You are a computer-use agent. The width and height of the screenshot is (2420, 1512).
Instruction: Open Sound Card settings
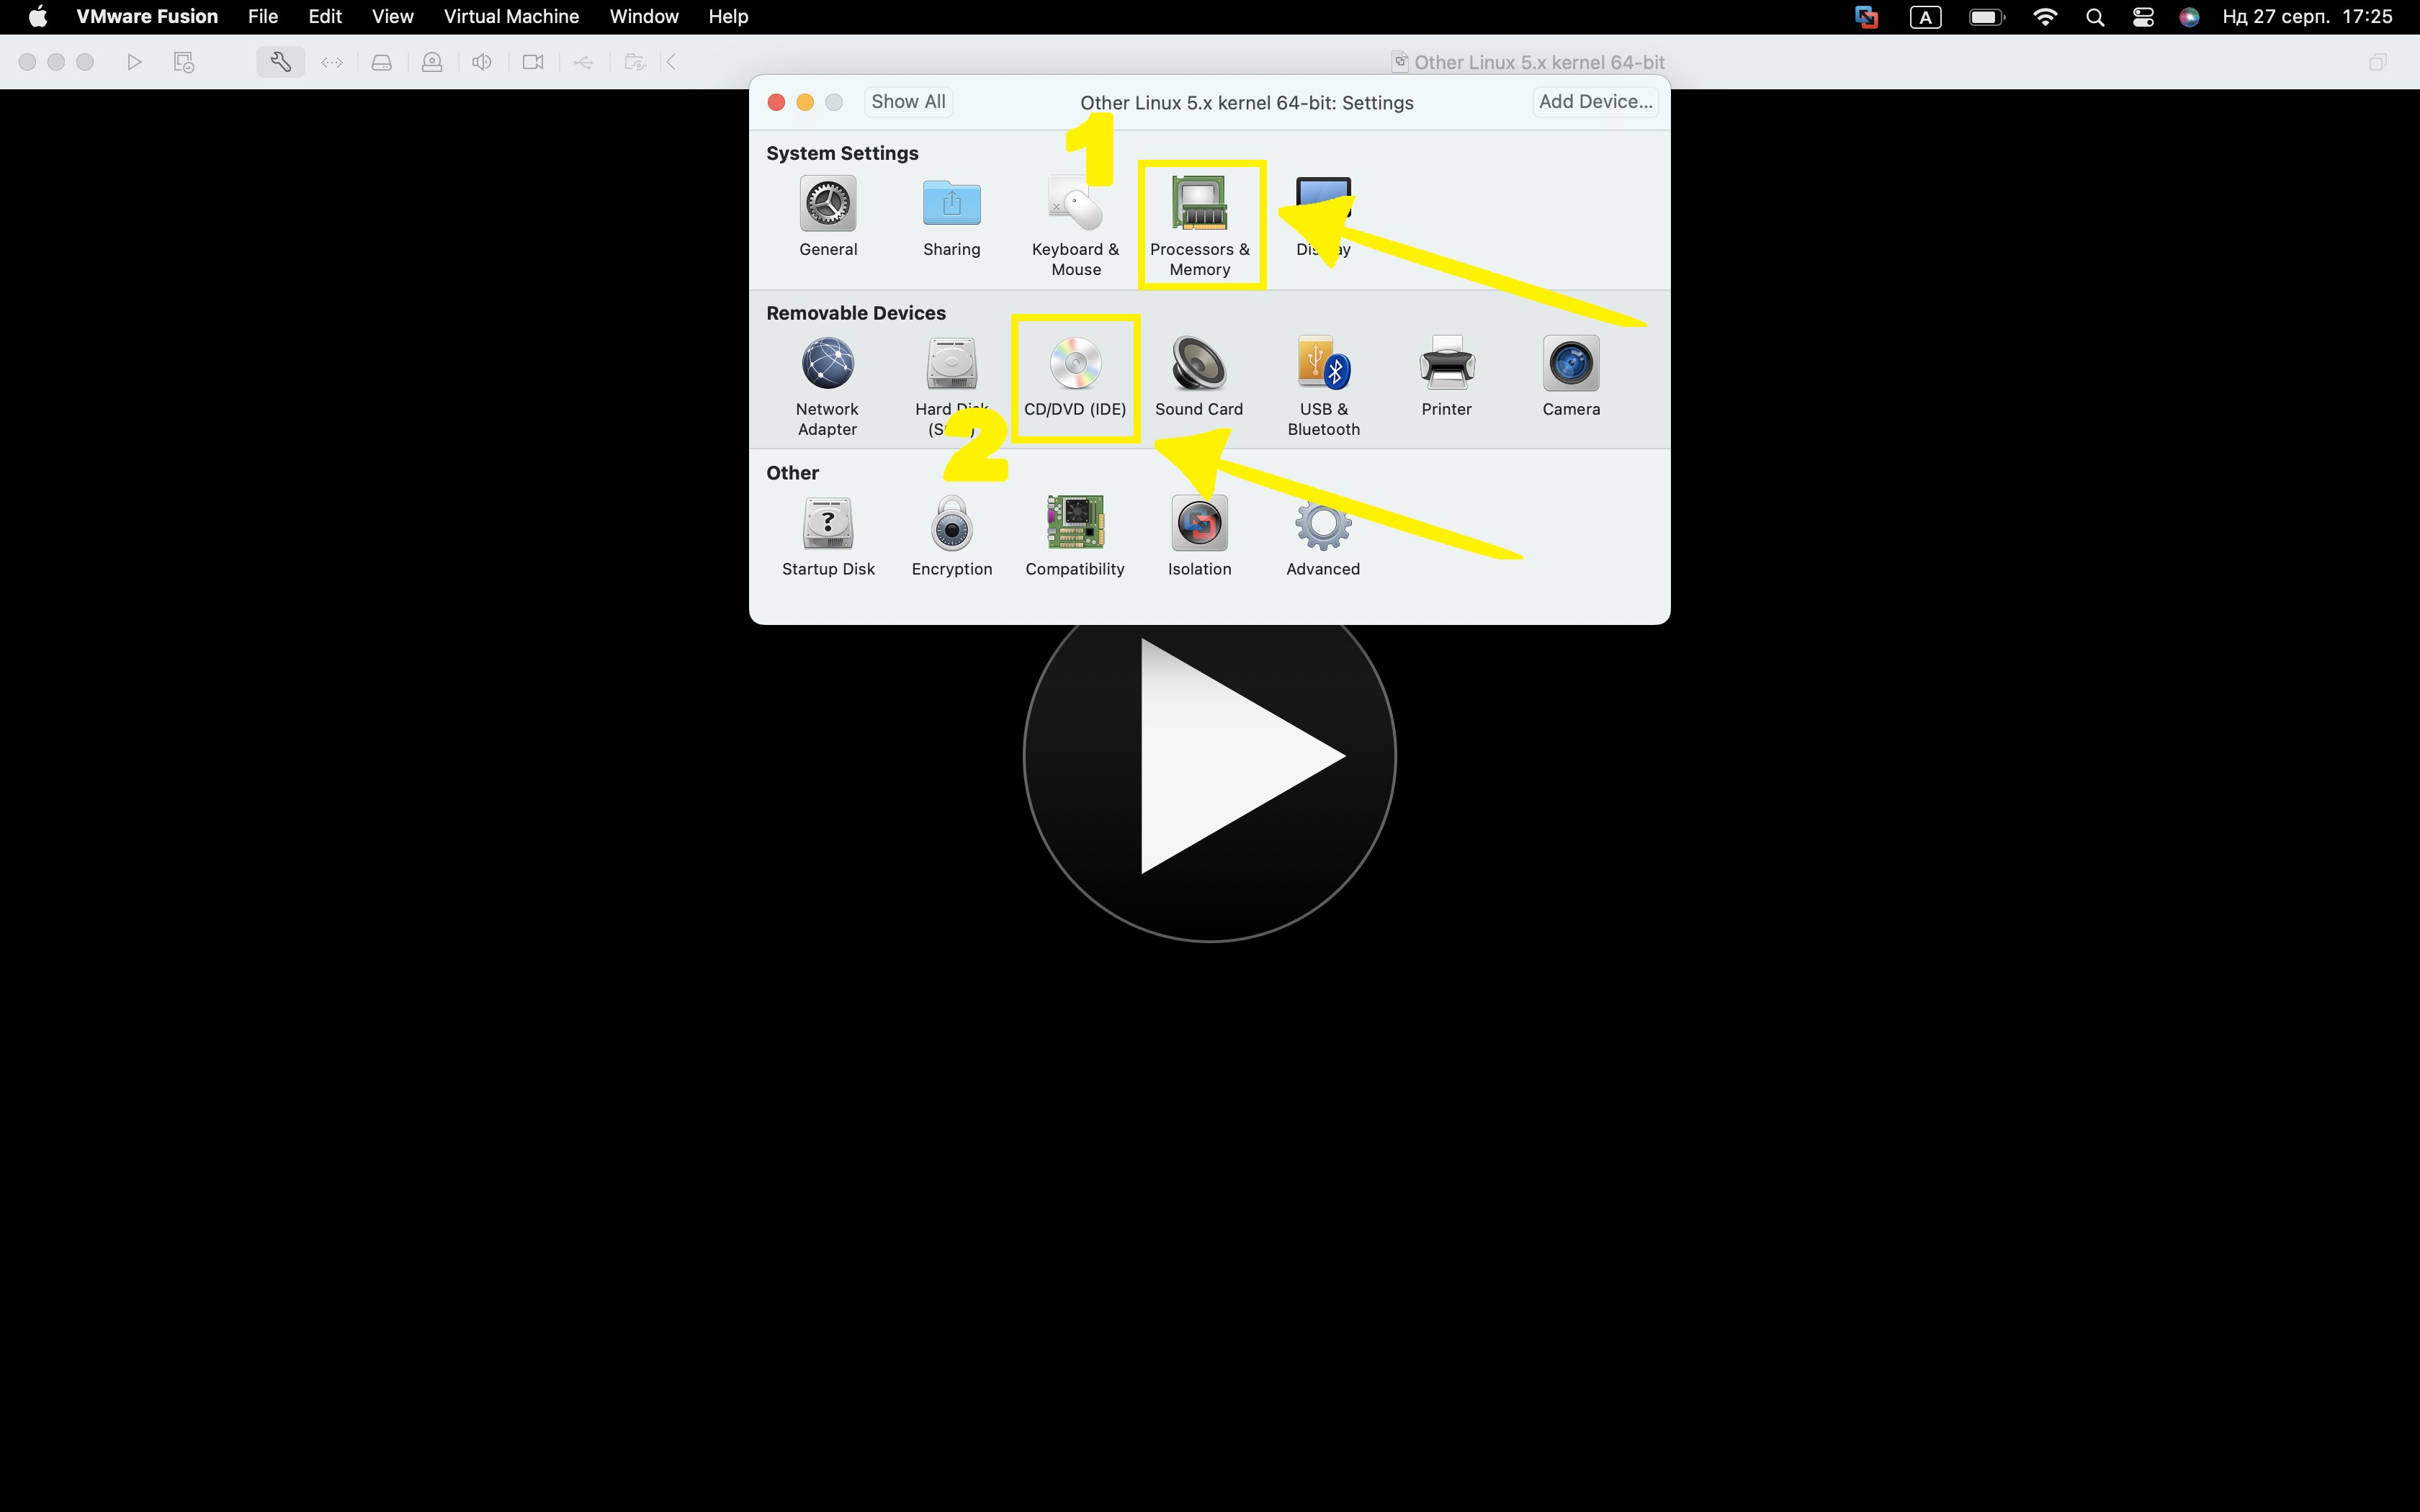click(x=1199, y=377)
